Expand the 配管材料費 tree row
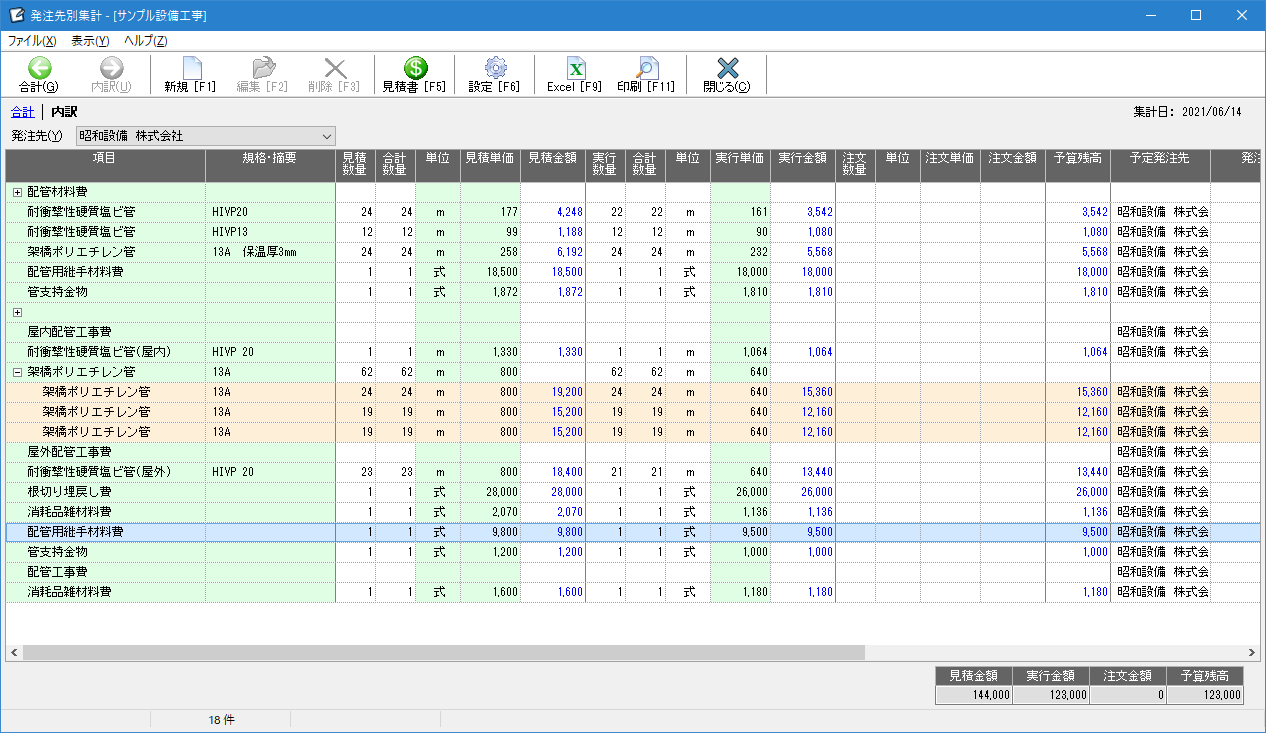Screen dimensions: 1266x733 [17, 192]
